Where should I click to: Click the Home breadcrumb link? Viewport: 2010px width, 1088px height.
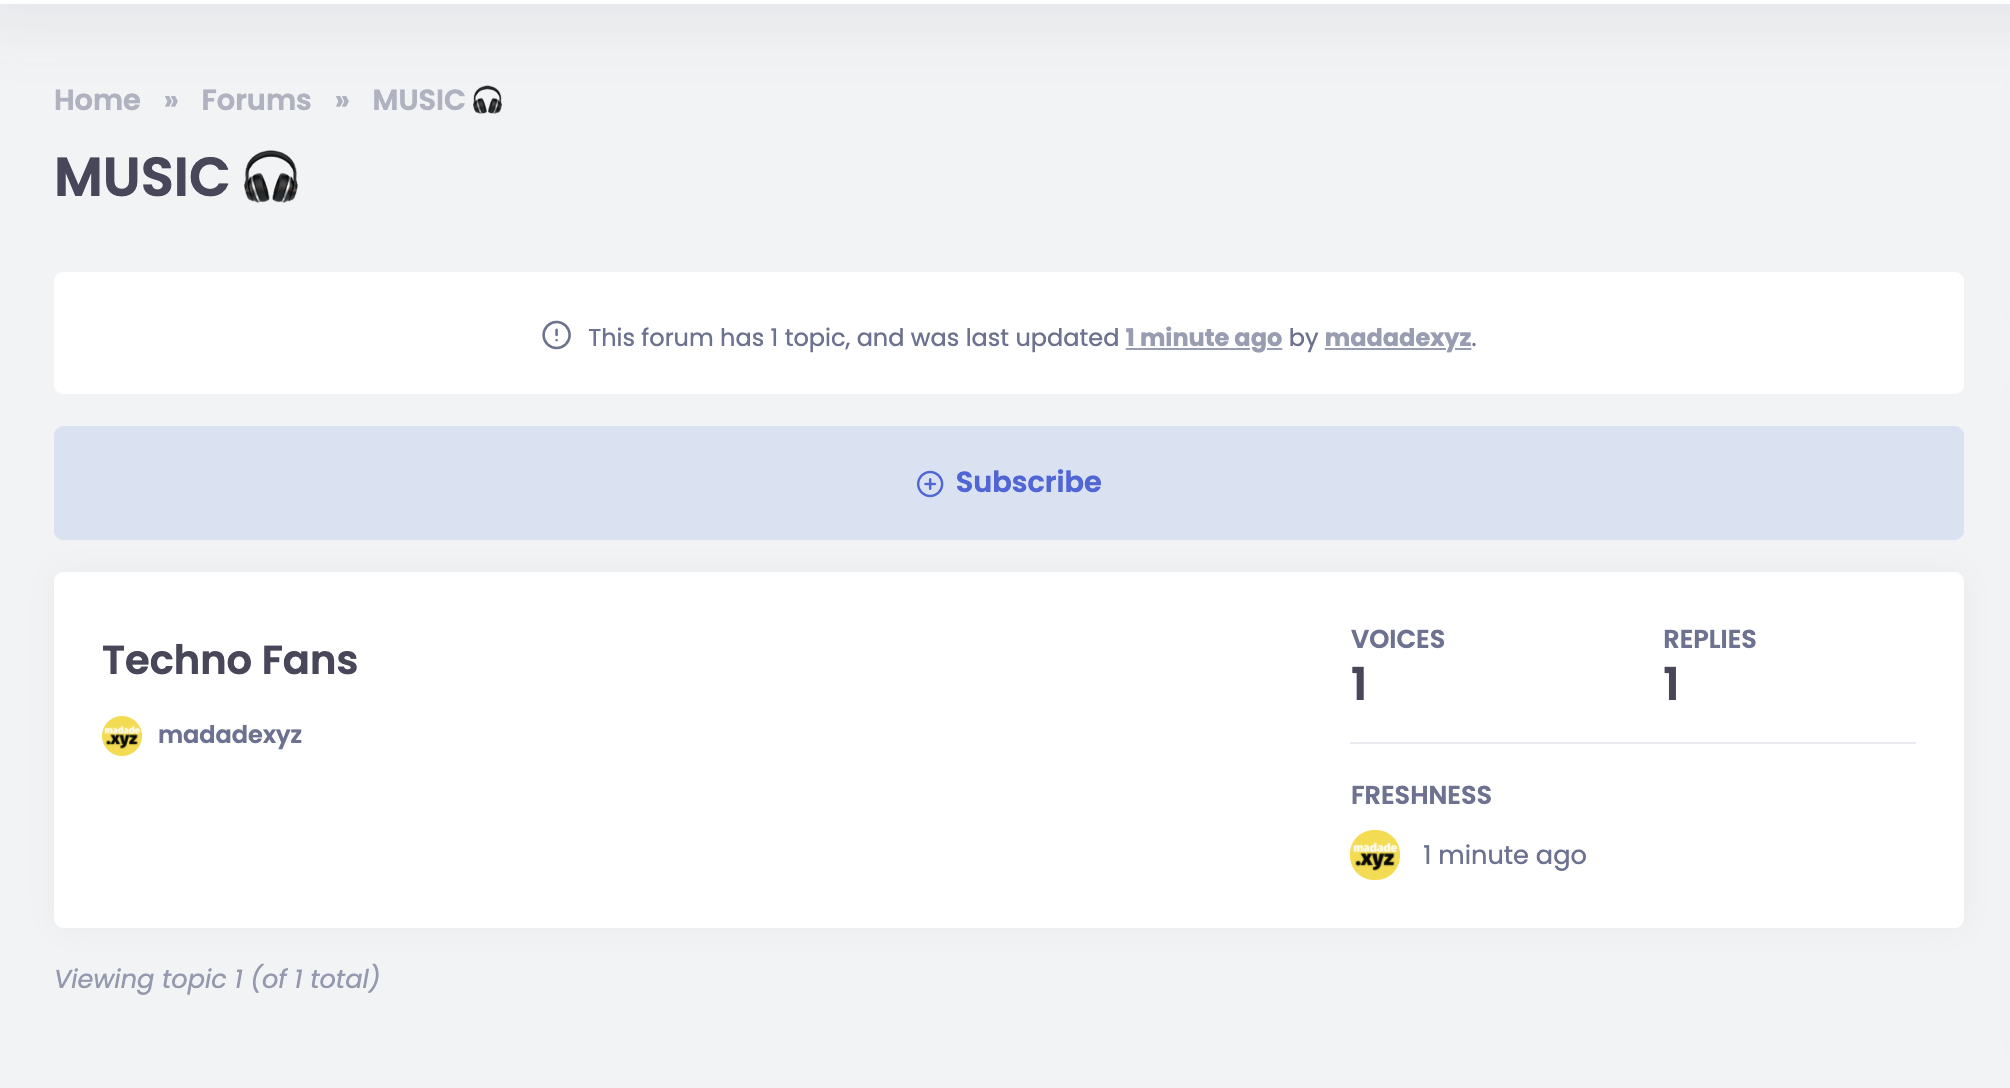(97, 100)
